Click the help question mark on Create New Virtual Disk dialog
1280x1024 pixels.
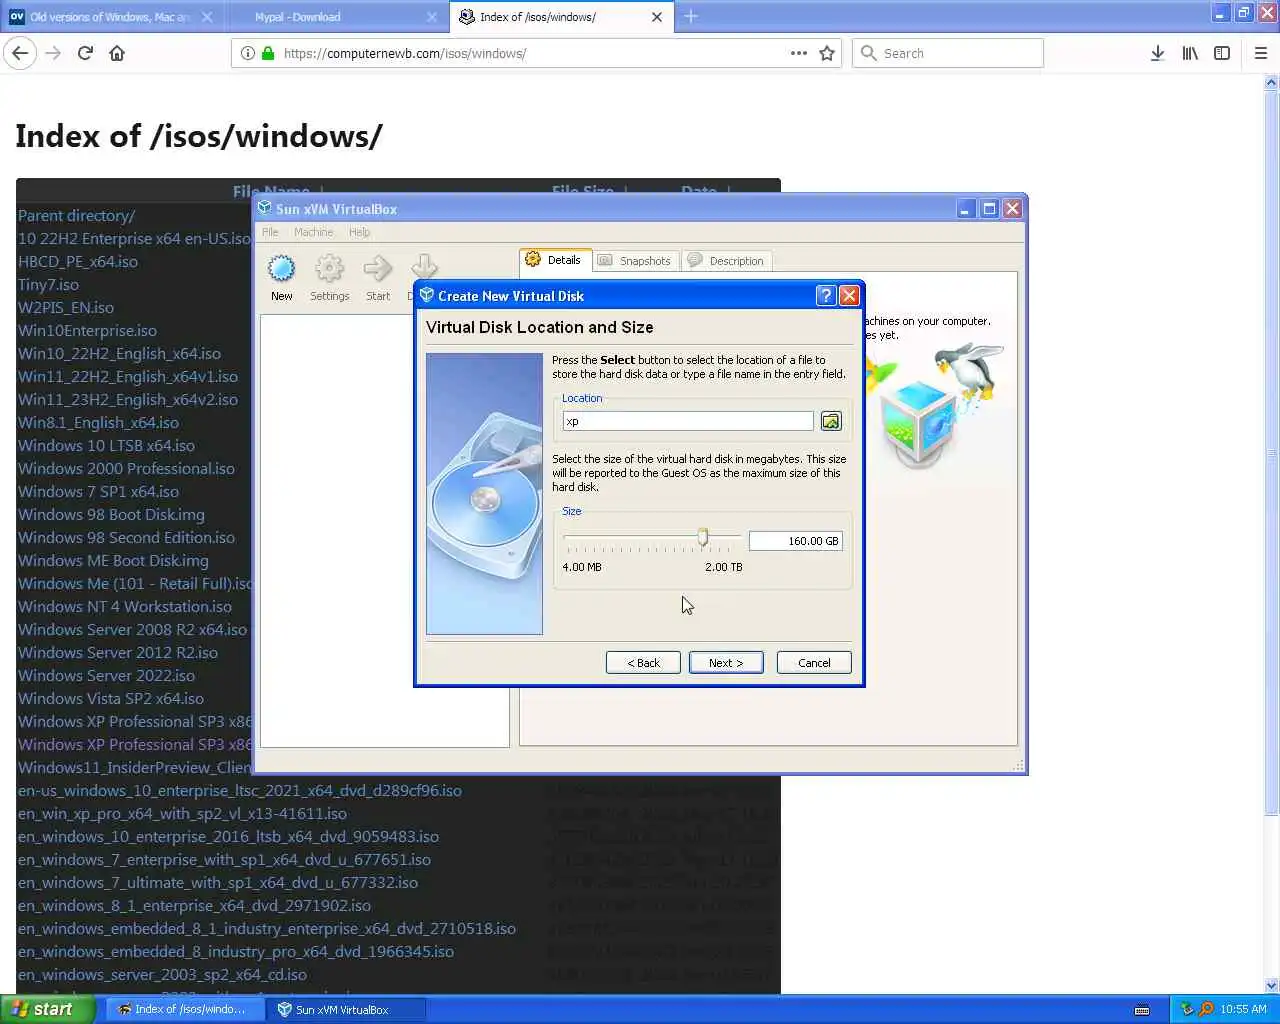(x=825, y=295)
